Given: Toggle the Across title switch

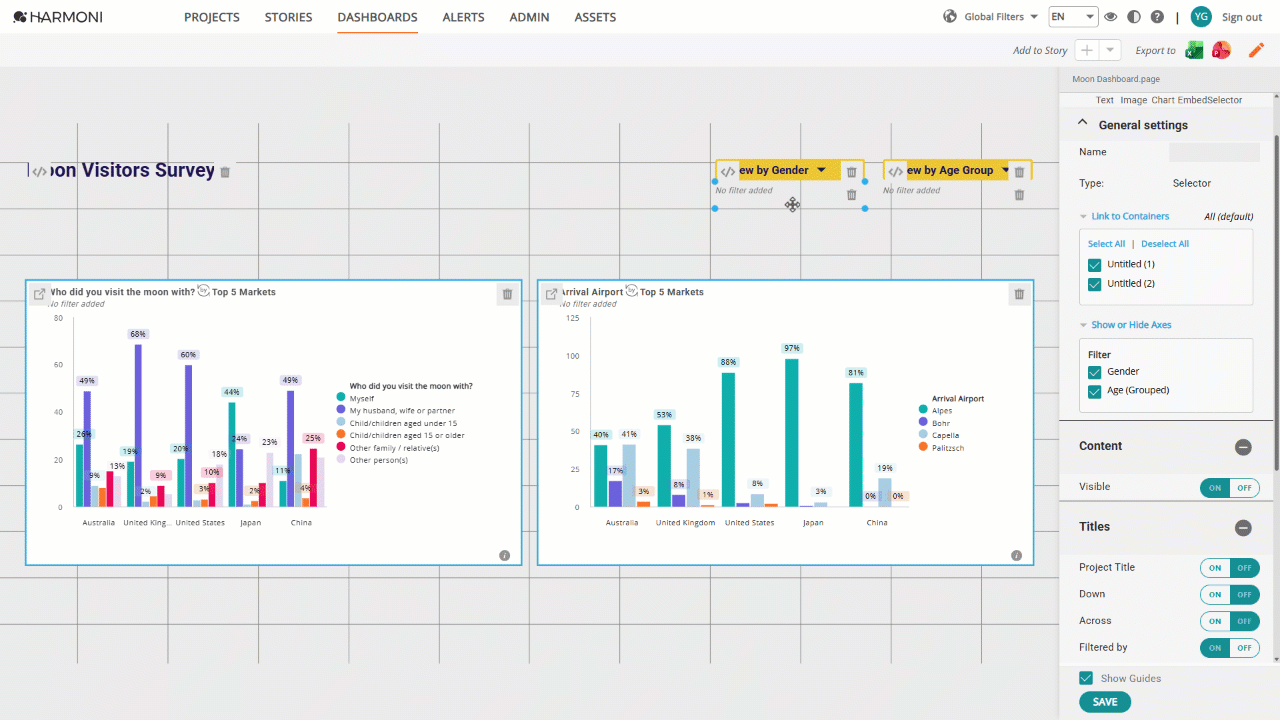Looking at the screenshot, I should tap(1229, 621).
